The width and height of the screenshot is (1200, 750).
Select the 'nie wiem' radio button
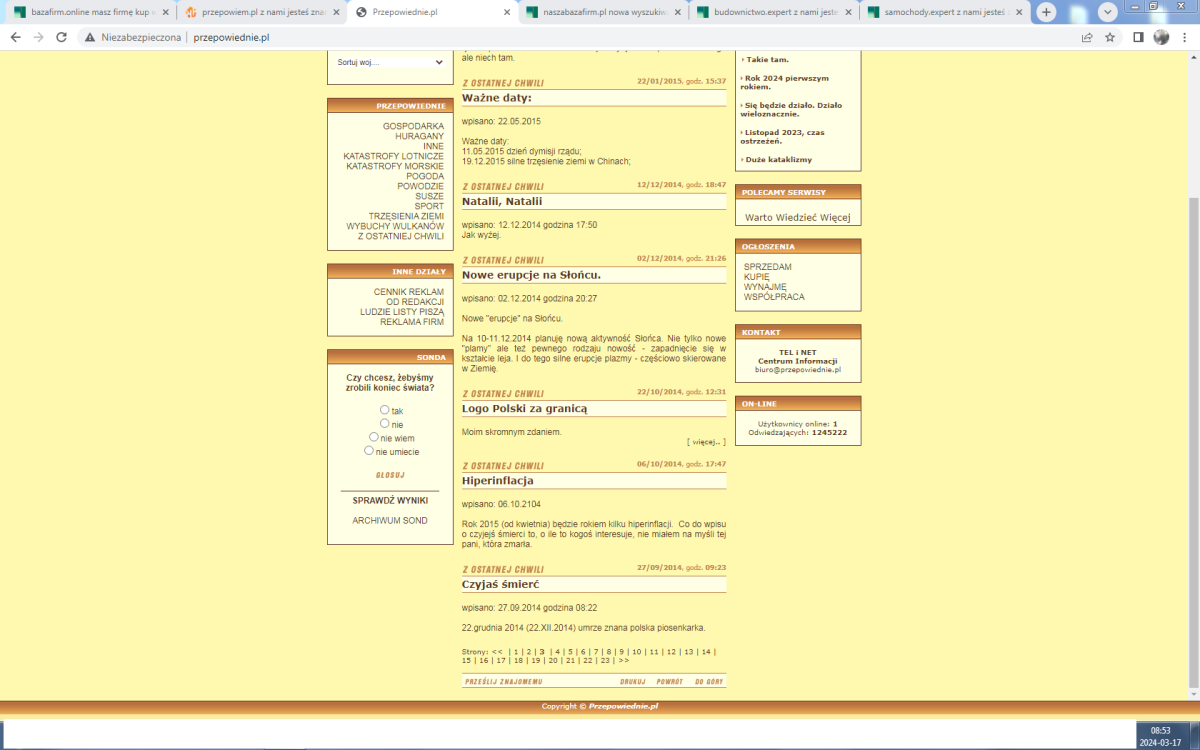tap(374, 437)
